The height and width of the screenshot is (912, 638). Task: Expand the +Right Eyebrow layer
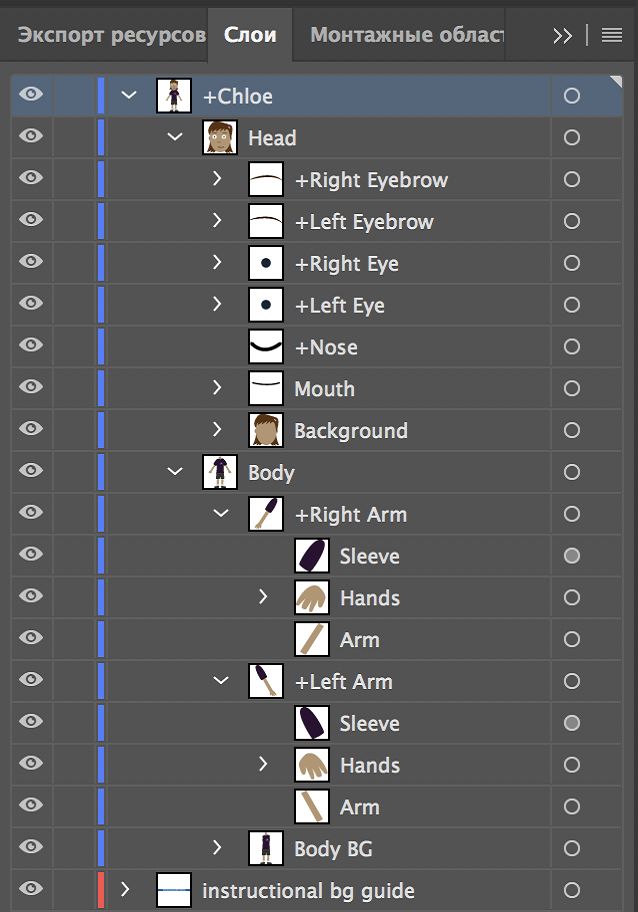click(x=218, y=179)
